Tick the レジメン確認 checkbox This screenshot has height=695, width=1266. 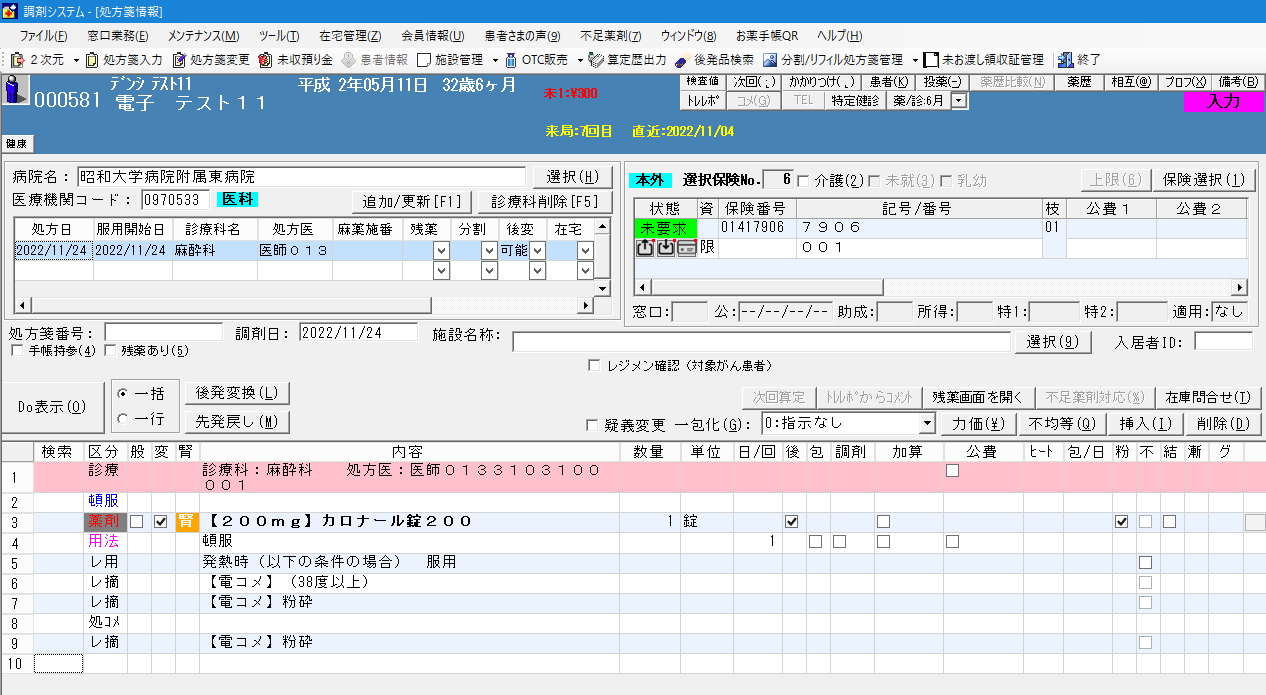pos(594,366)
